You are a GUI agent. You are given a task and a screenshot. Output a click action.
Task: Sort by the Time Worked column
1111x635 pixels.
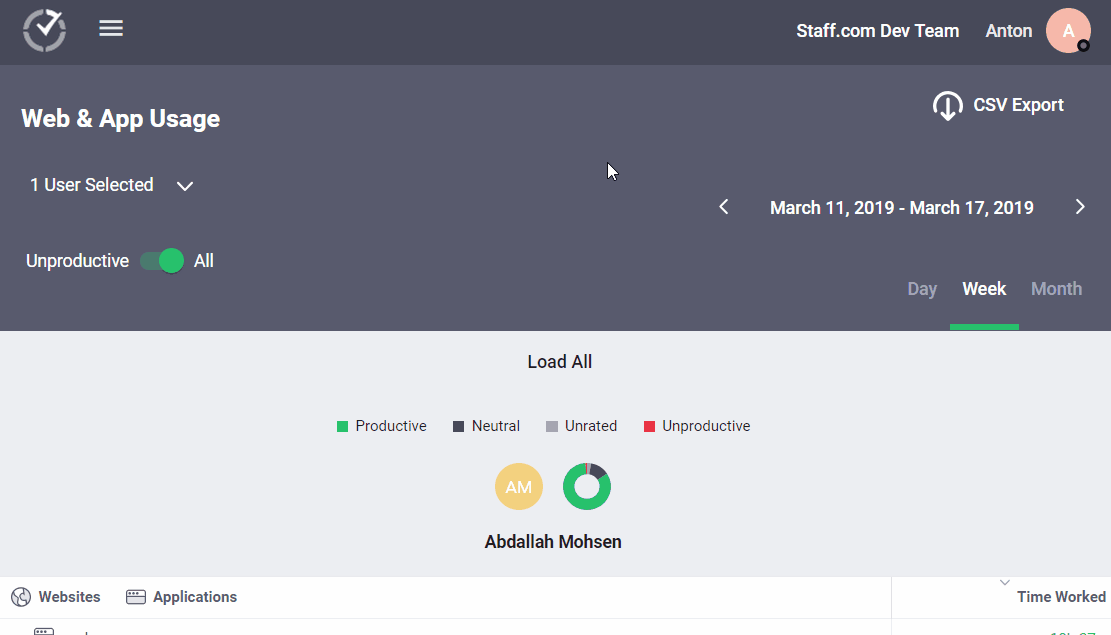(1061, 596)
